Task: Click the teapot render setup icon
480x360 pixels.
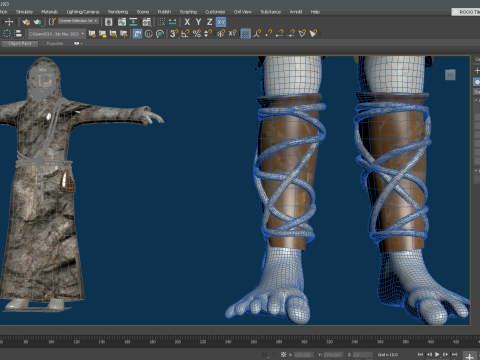Action: point(26,22)
